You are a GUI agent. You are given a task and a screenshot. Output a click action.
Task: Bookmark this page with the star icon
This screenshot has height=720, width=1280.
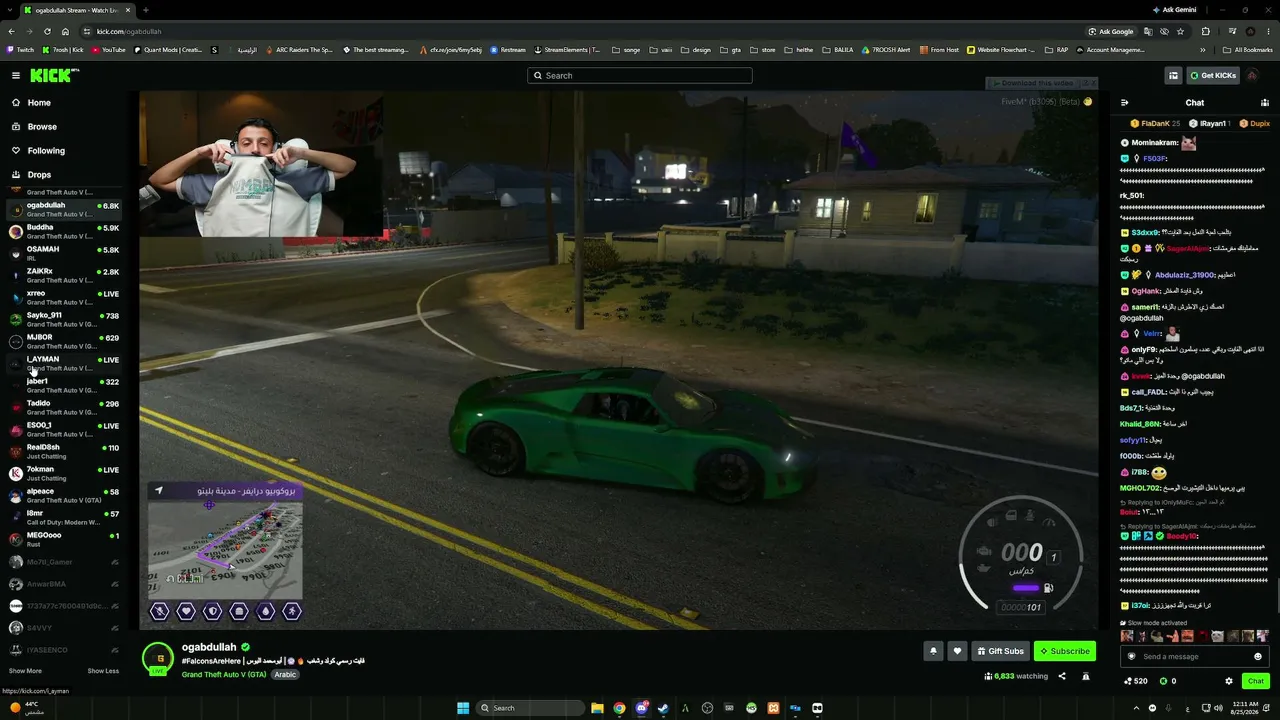(x=1180, y=31)
